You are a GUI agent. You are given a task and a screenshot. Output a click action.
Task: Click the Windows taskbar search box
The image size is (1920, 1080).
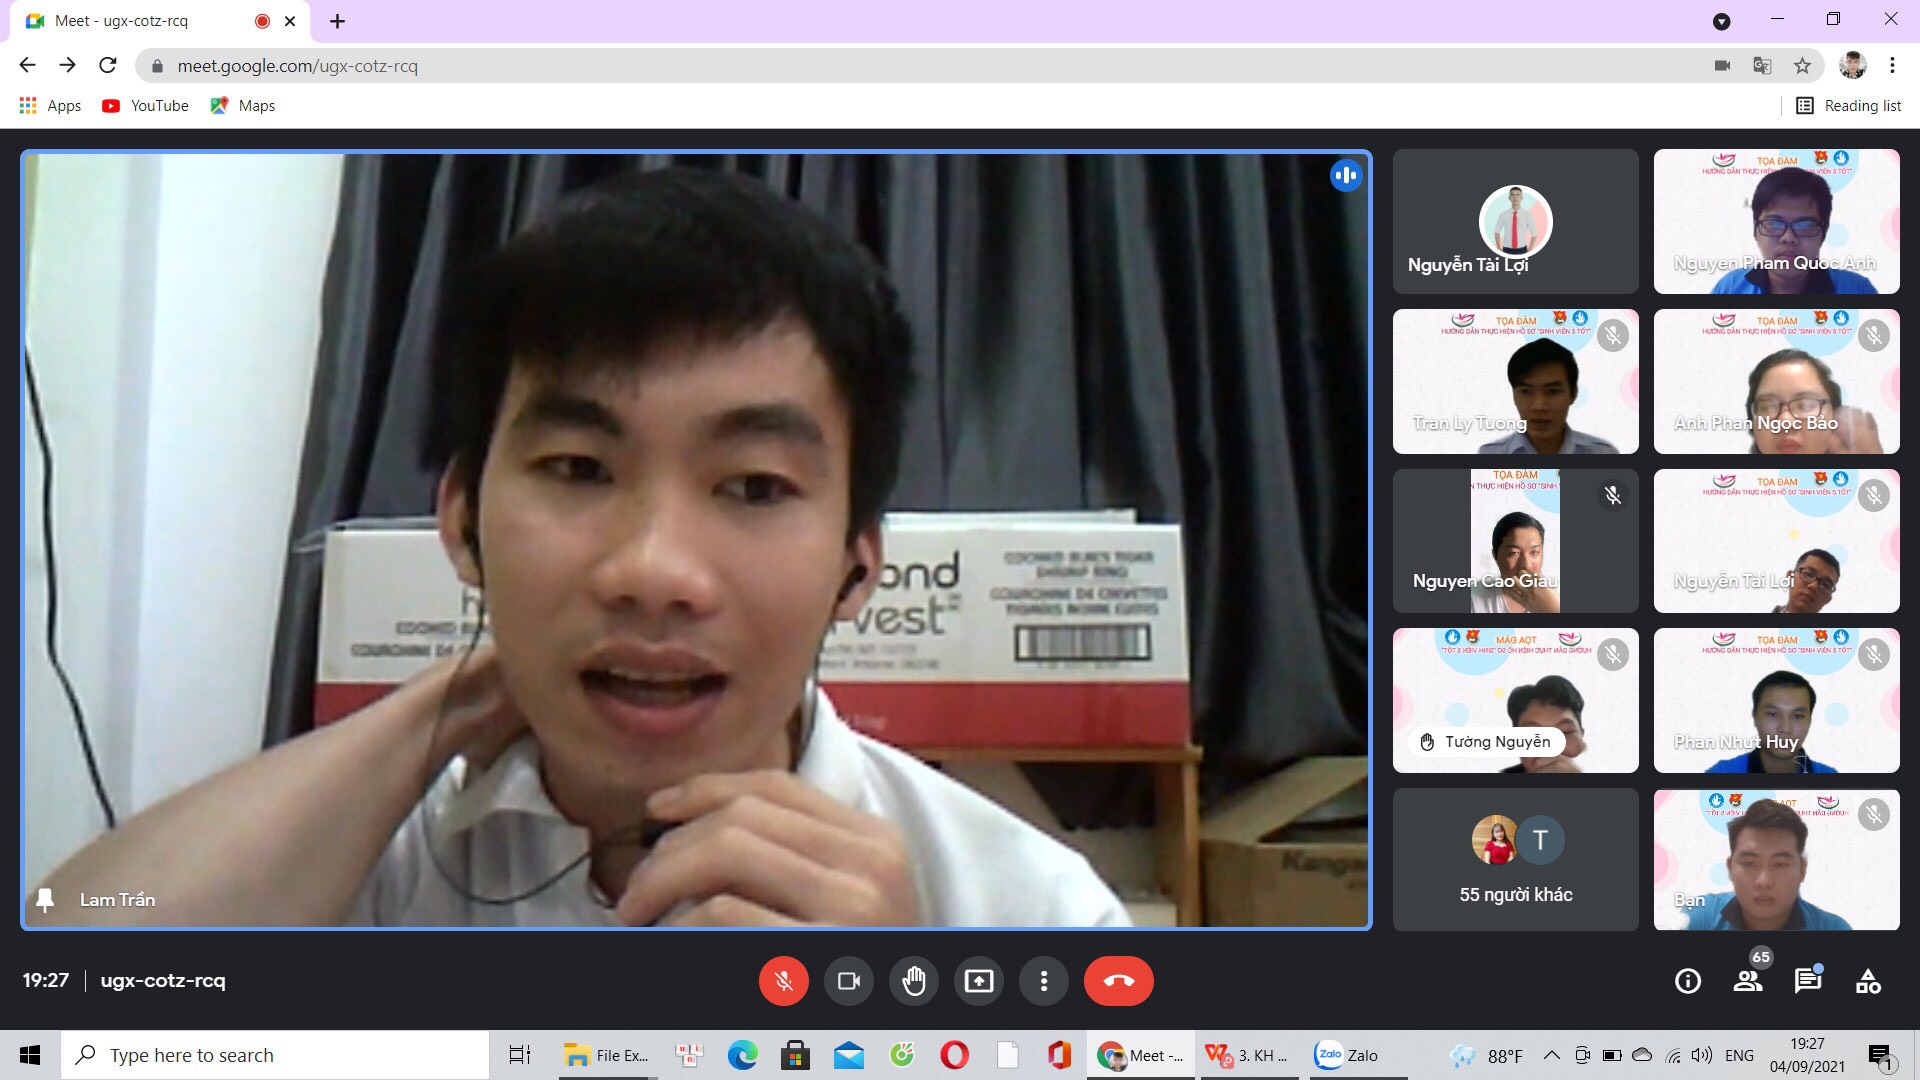click(x=275, y=1055)
